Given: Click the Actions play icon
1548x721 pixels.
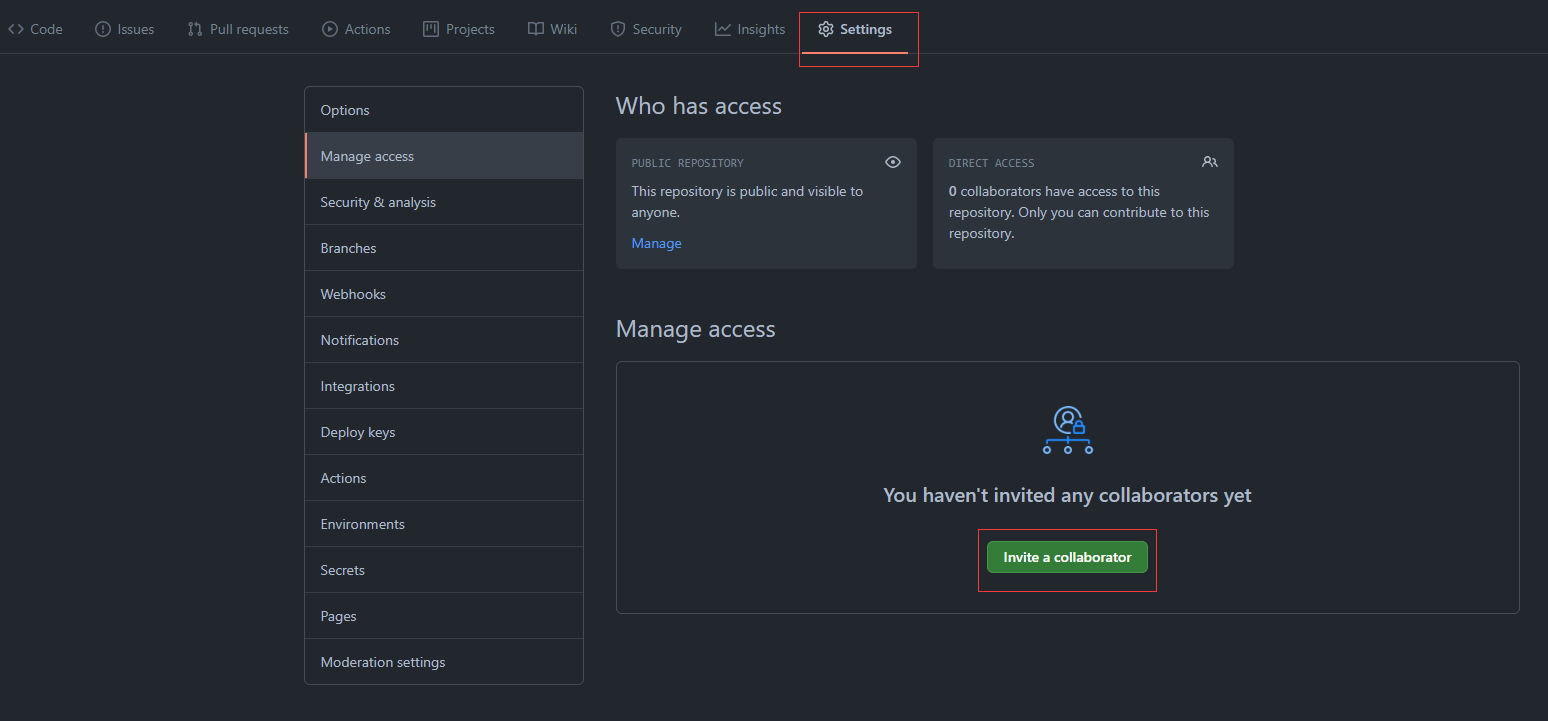Looking at the screenshot, I should [330, 29].
